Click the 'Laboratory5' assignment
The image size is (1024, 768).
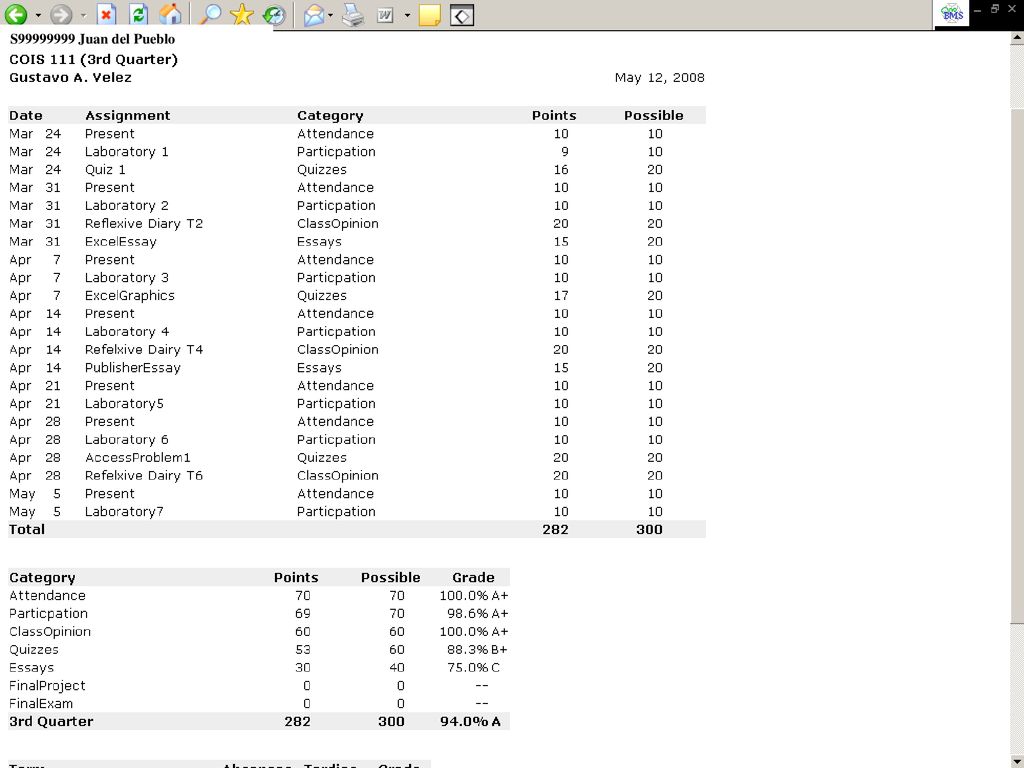[x=124, y=404]
